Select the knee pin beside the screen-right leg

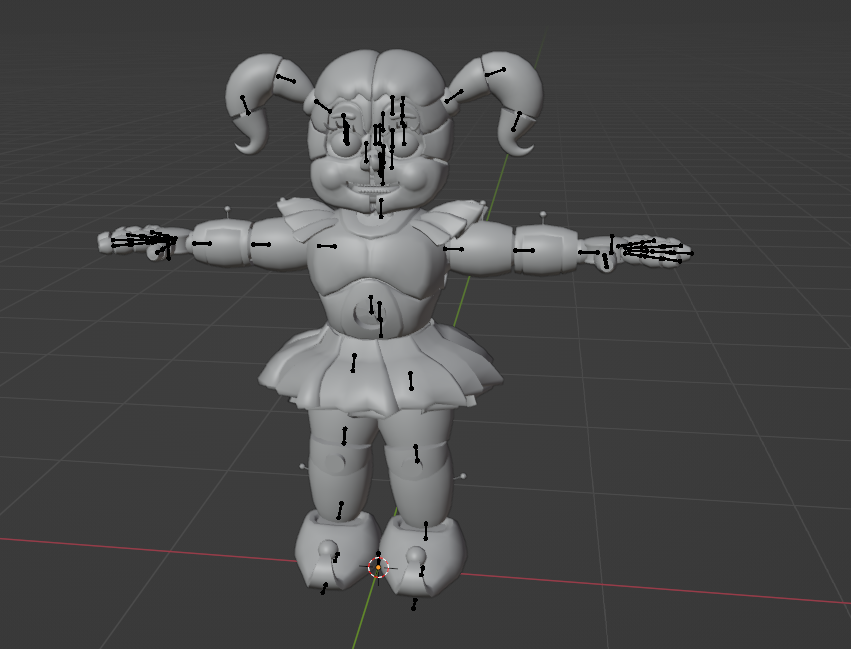click(x=460, y=477)
